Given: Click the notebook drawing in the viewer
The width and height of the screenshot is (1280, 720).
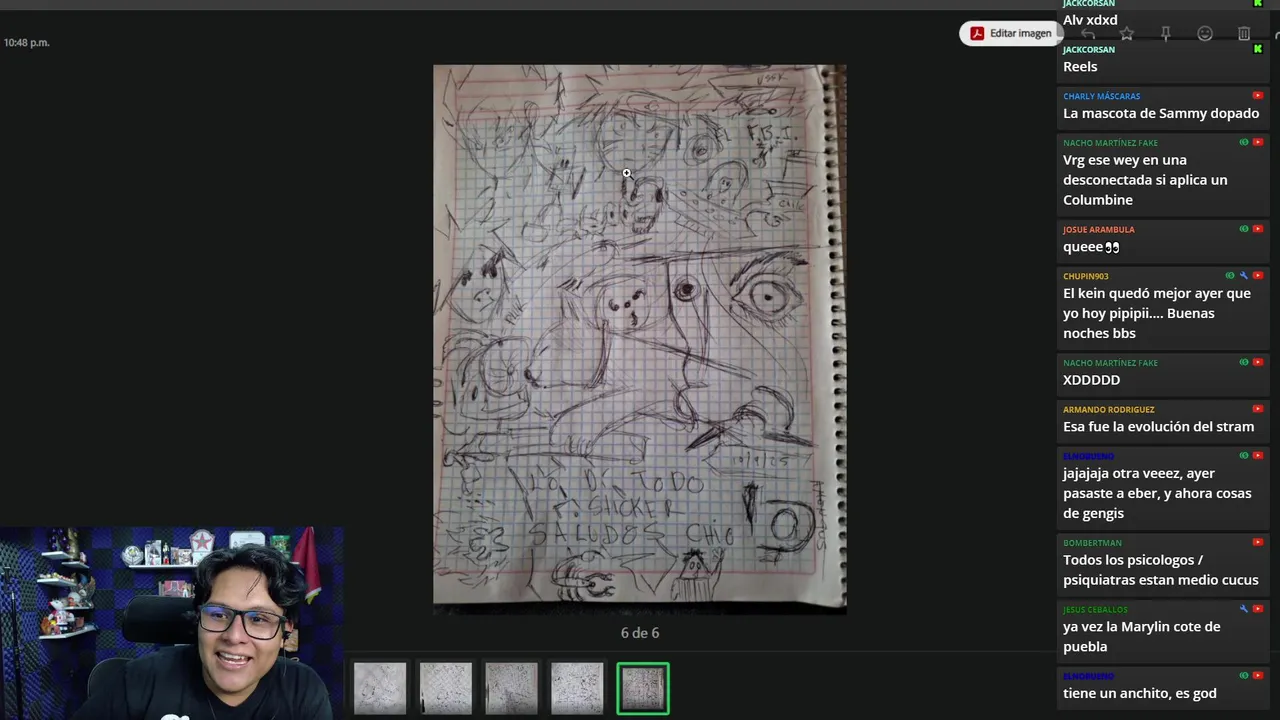Looking at the screenshot, I should click(x=640, y=337).
